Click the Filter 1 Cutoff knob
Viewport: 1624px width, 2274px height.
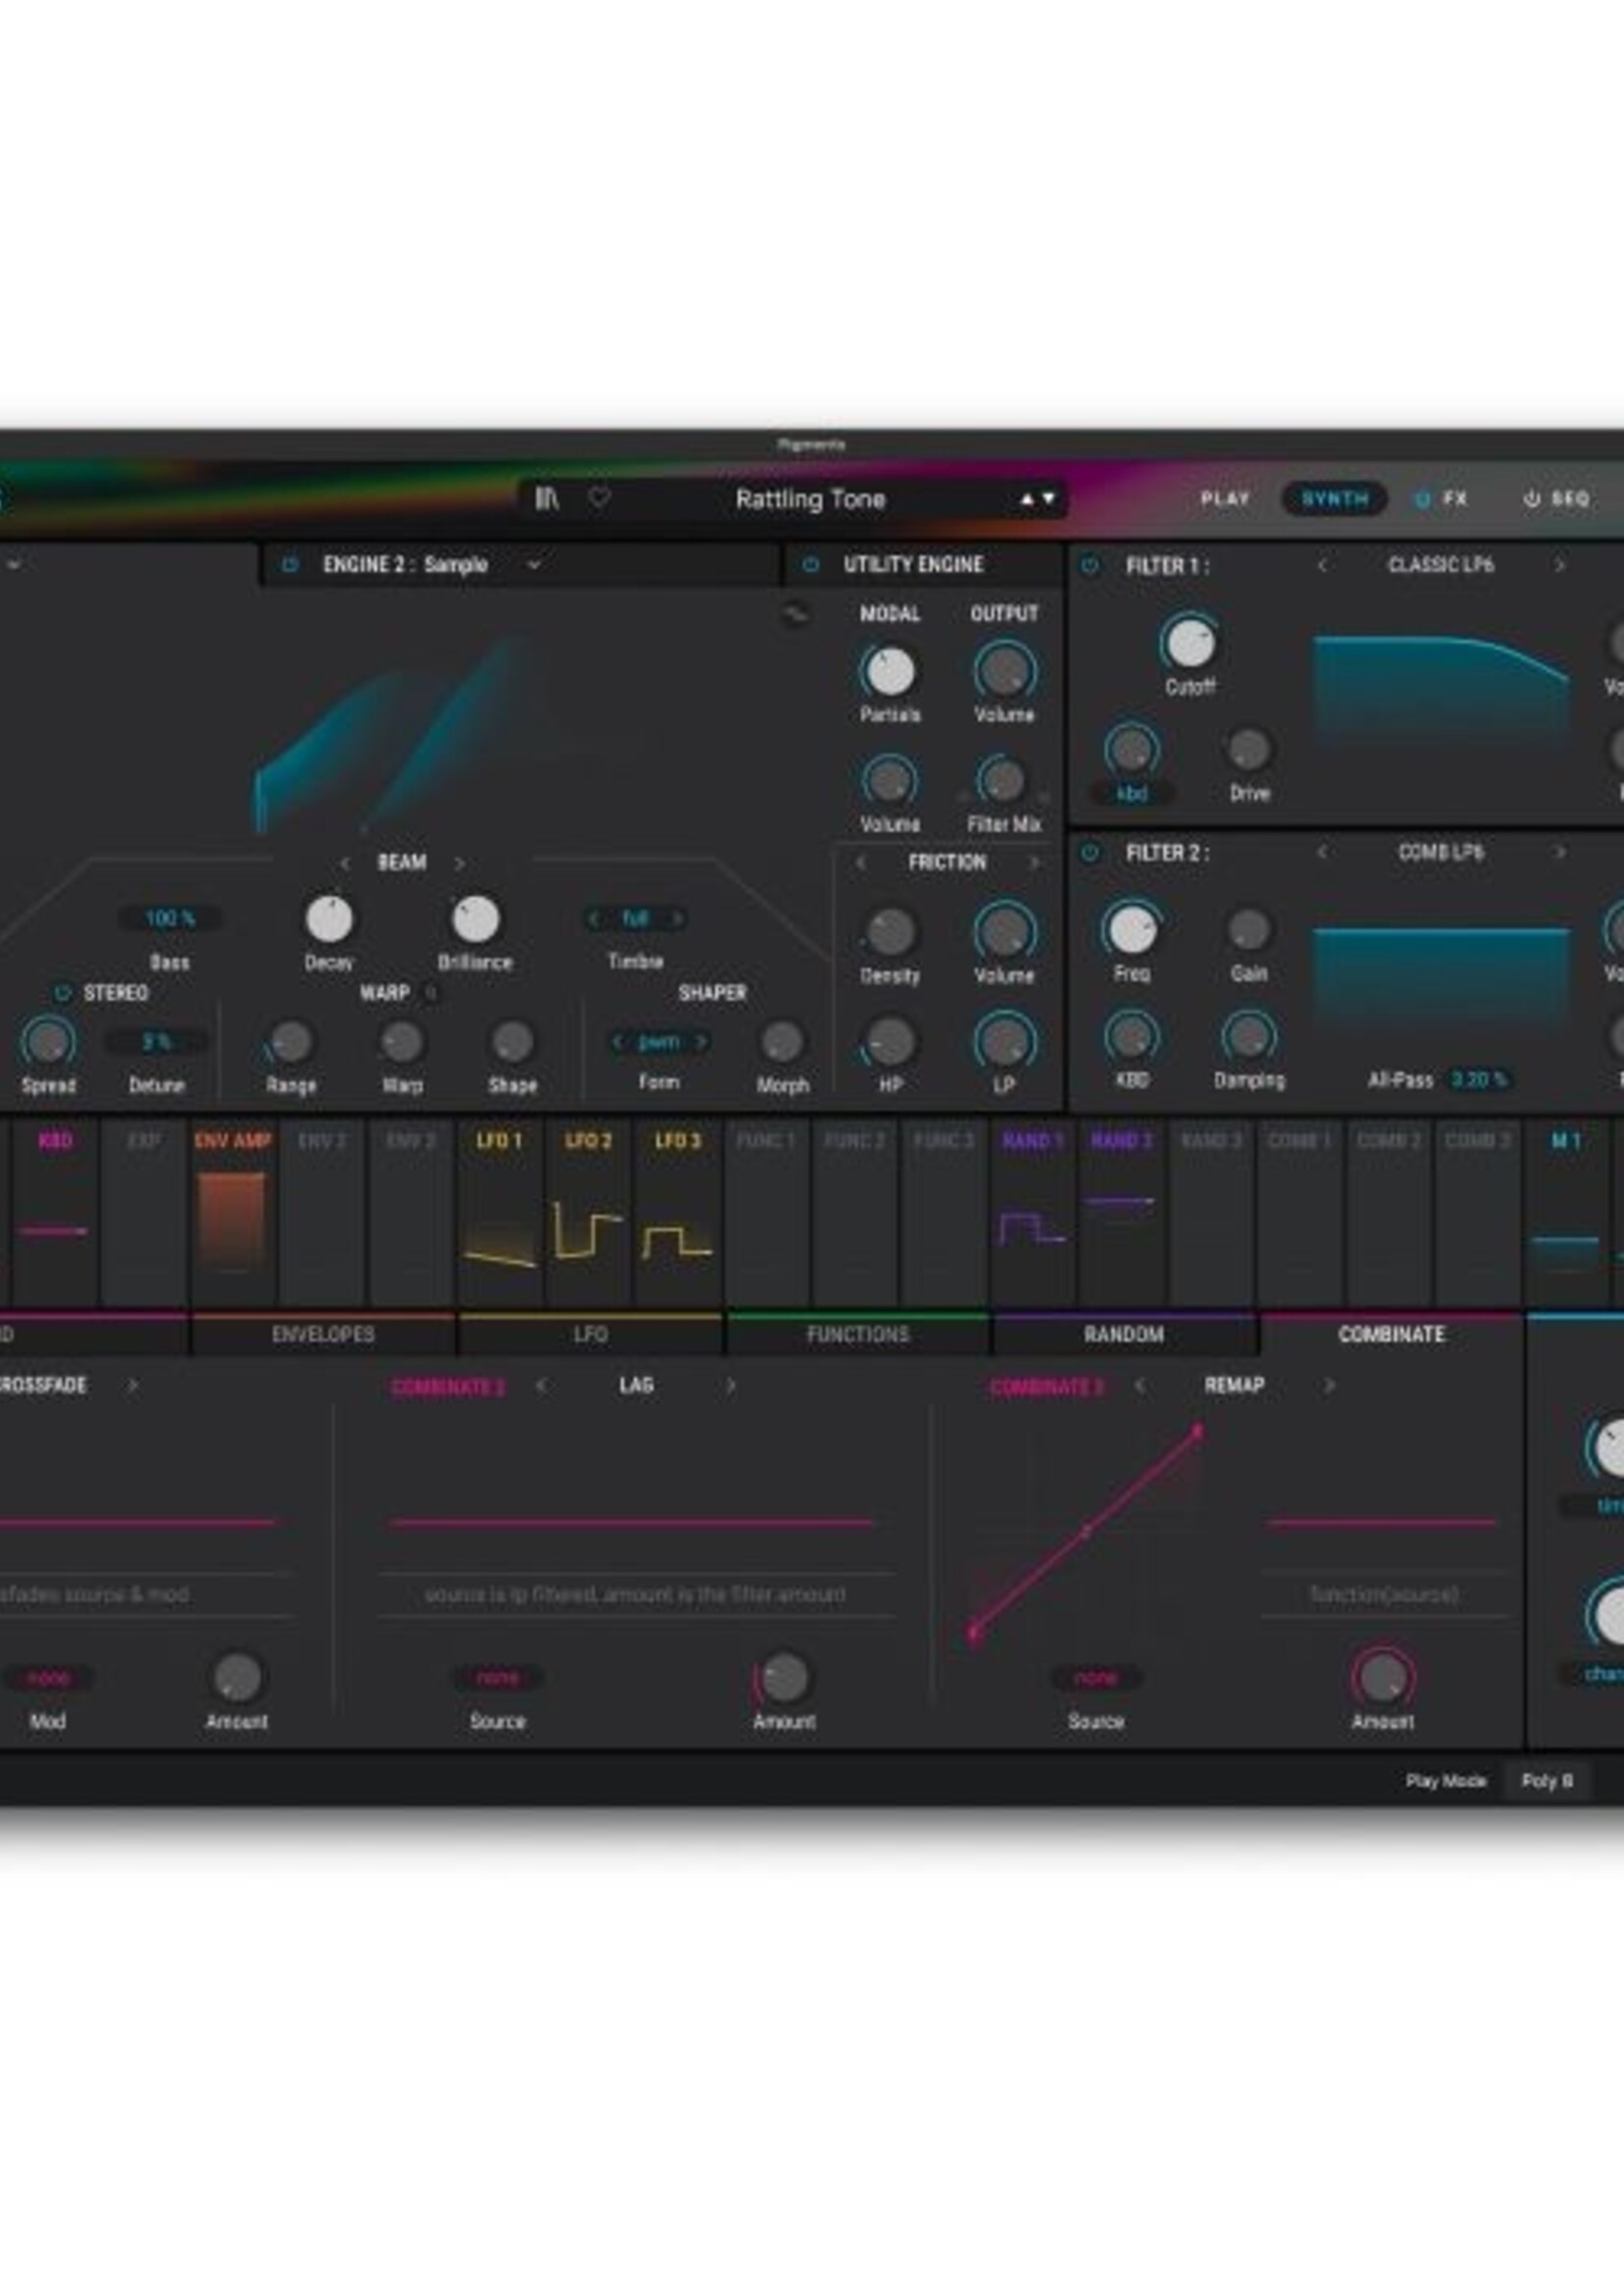tap(1190, 643)
